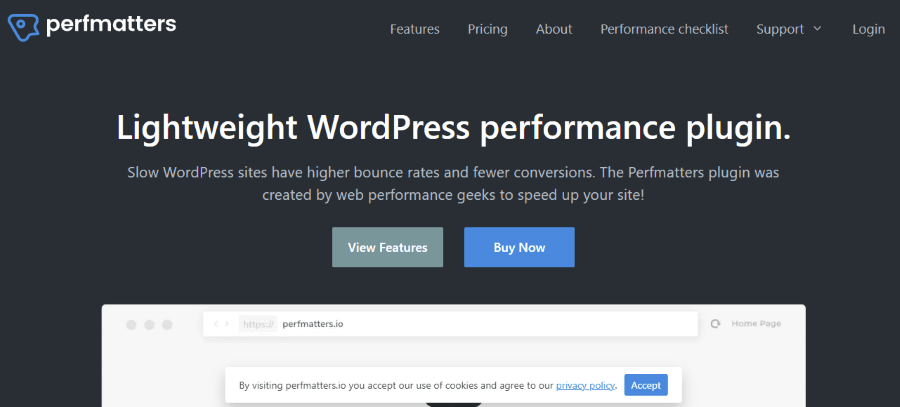The height and width of the screenshot is (407, 900).
Task: Click the perfmatters.io address field
Action: pyautogui.click(x=451, y=324)
